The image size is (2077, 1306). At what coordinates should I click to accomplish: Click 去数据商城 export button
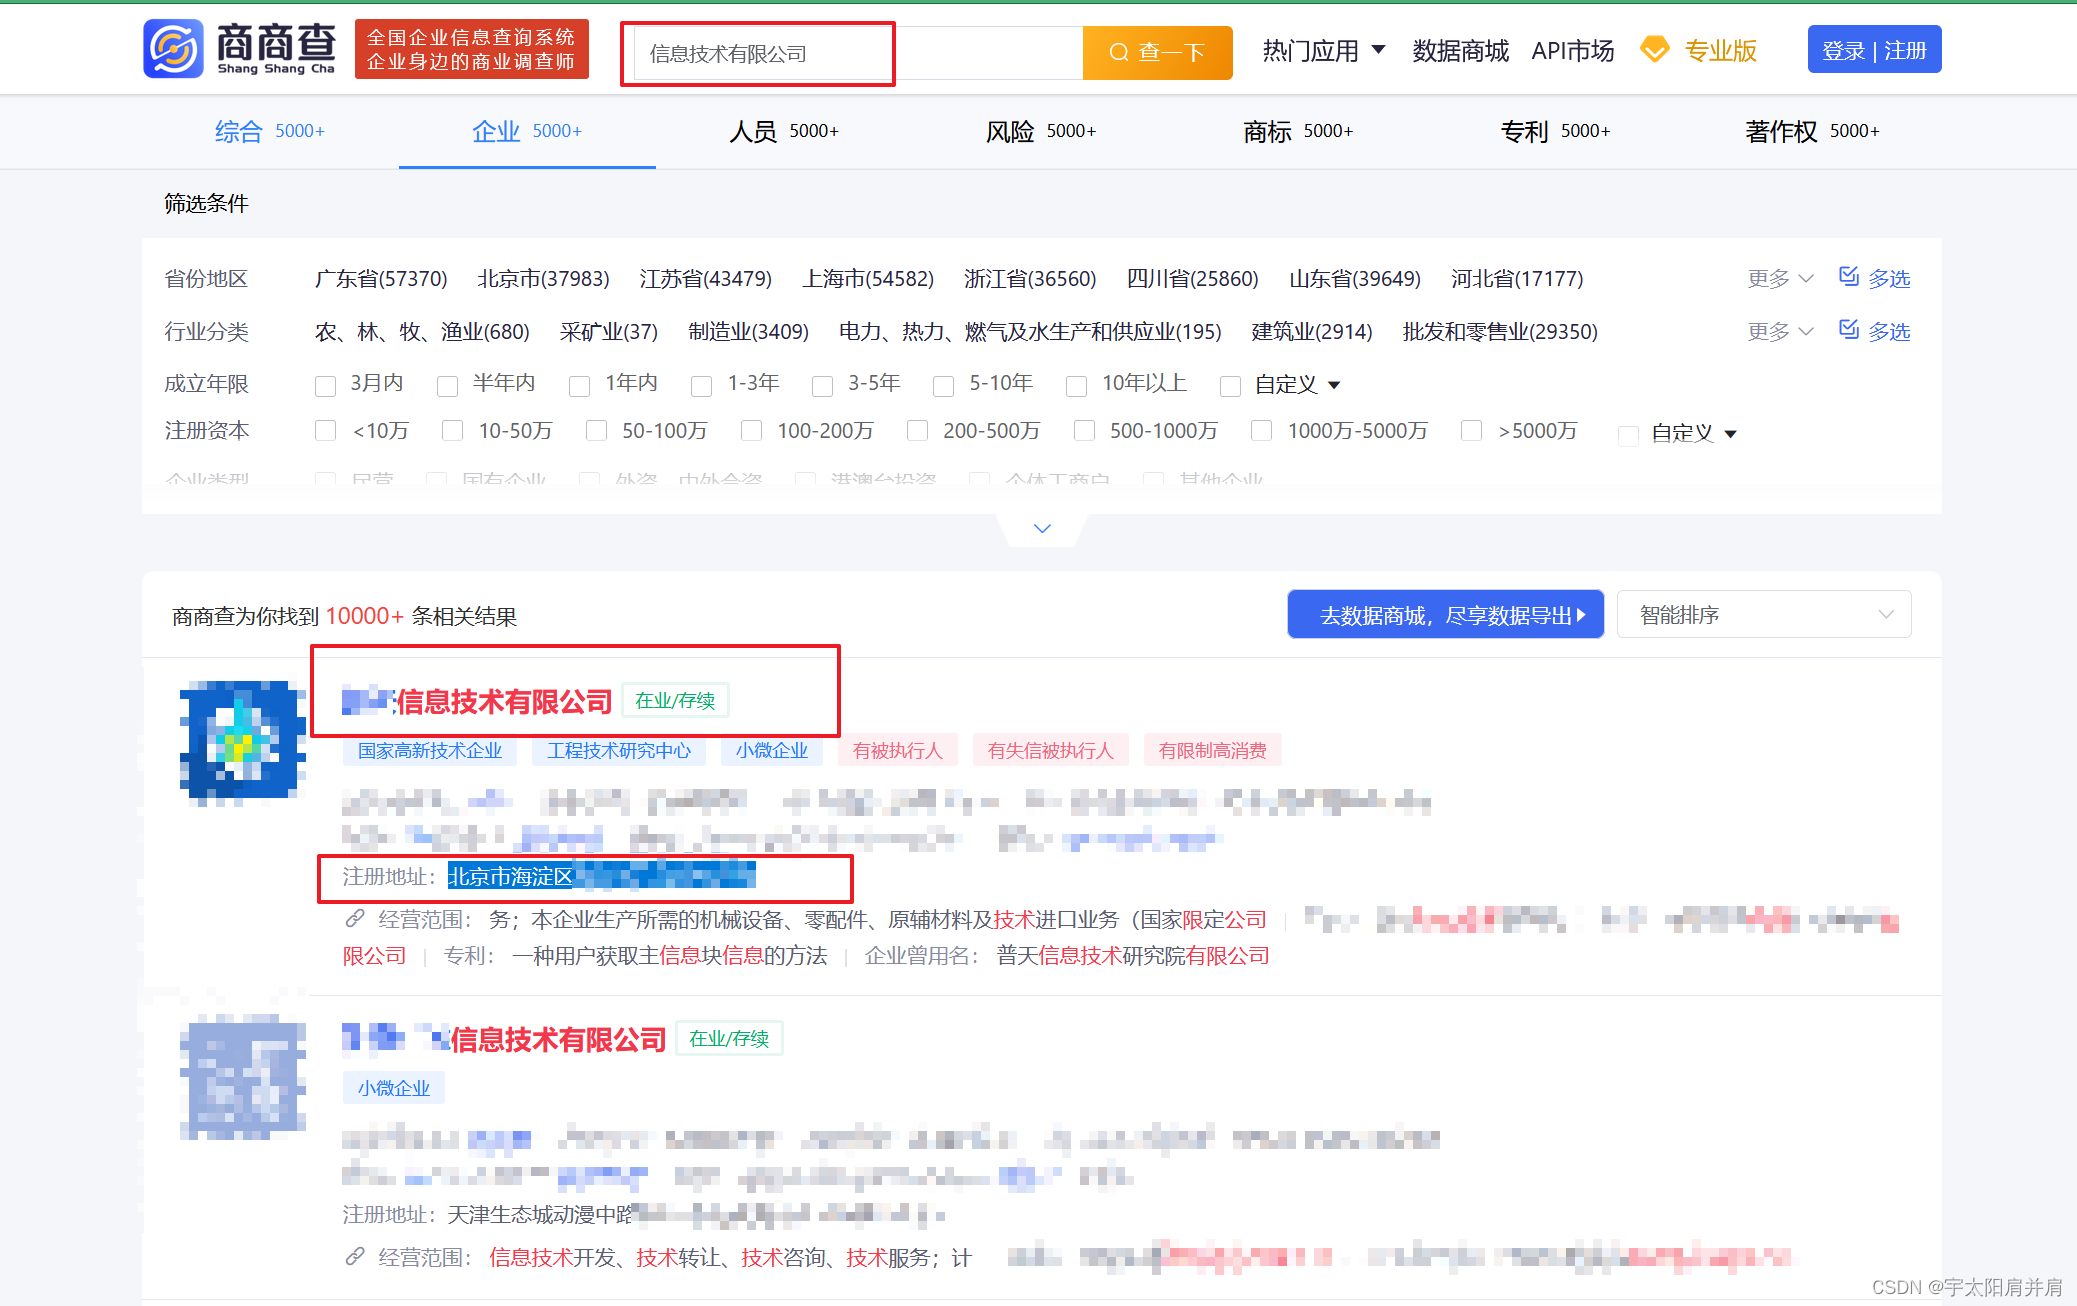click(1445, 615)
